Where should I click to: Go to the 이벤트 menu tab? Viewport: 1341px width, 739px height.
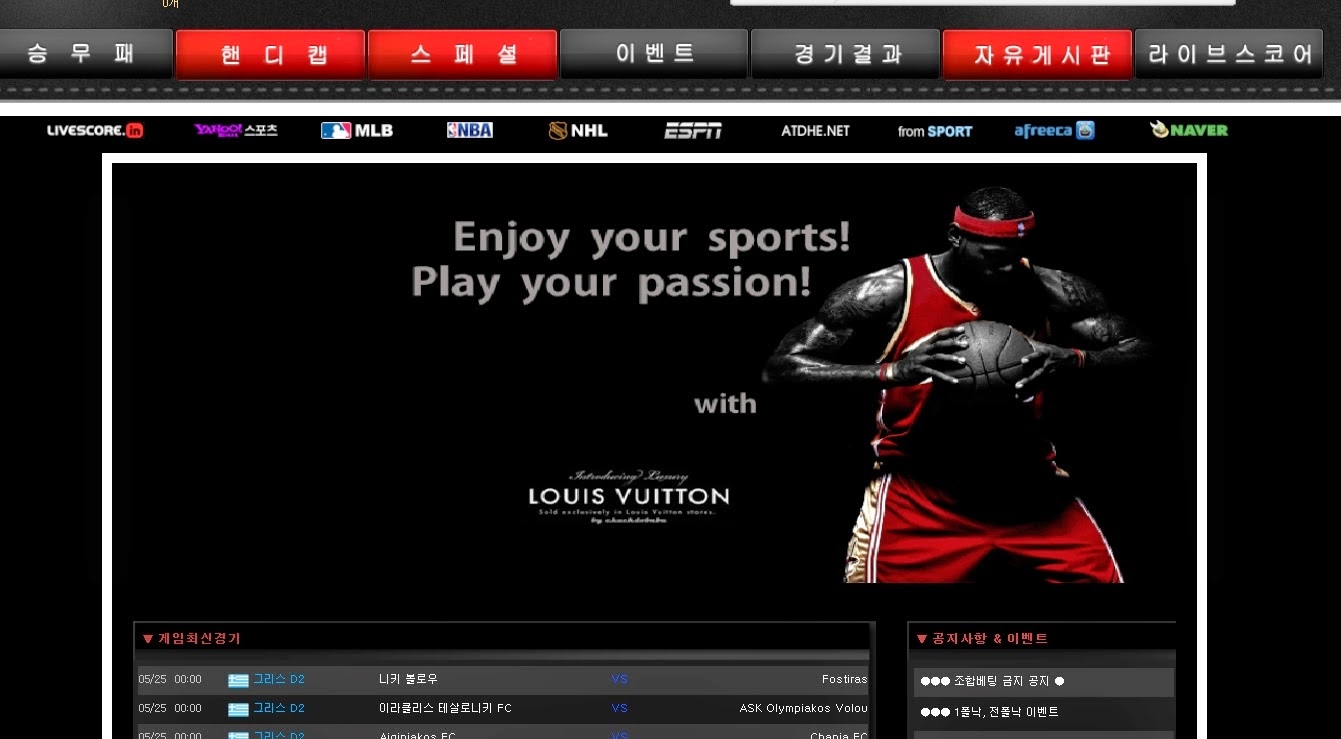pyautogui.click(x=654, y=54)
